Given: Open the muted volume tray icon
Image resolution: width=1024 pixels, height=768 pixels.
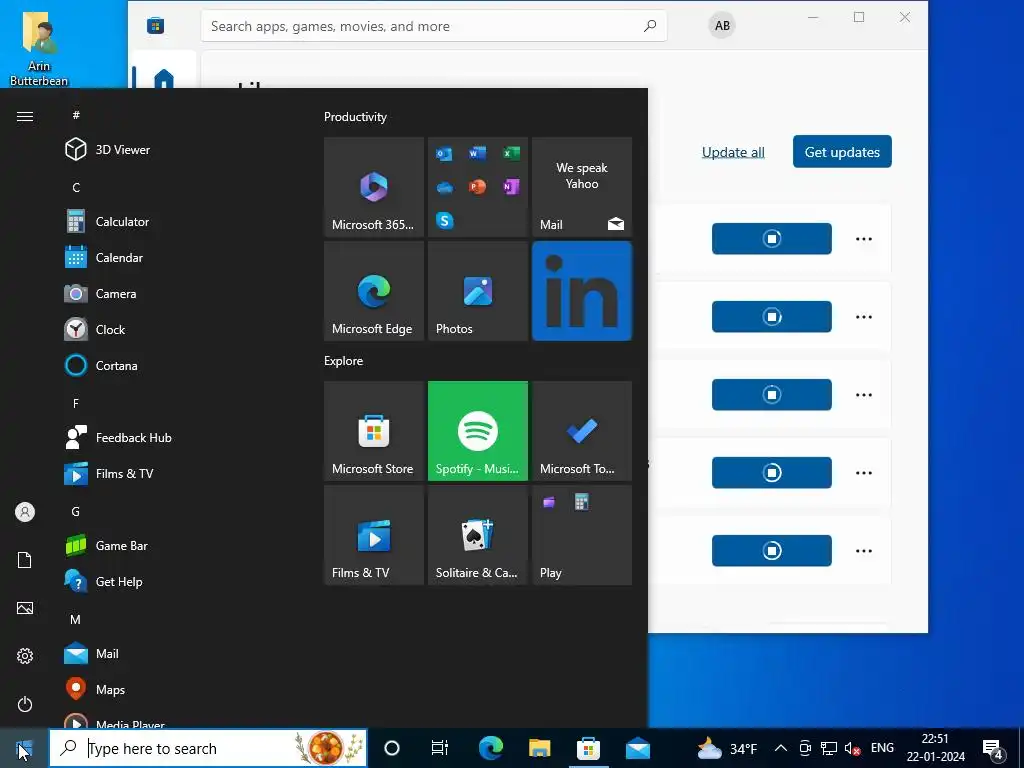Looking at the screenshot, I should (x=852, y=749).
